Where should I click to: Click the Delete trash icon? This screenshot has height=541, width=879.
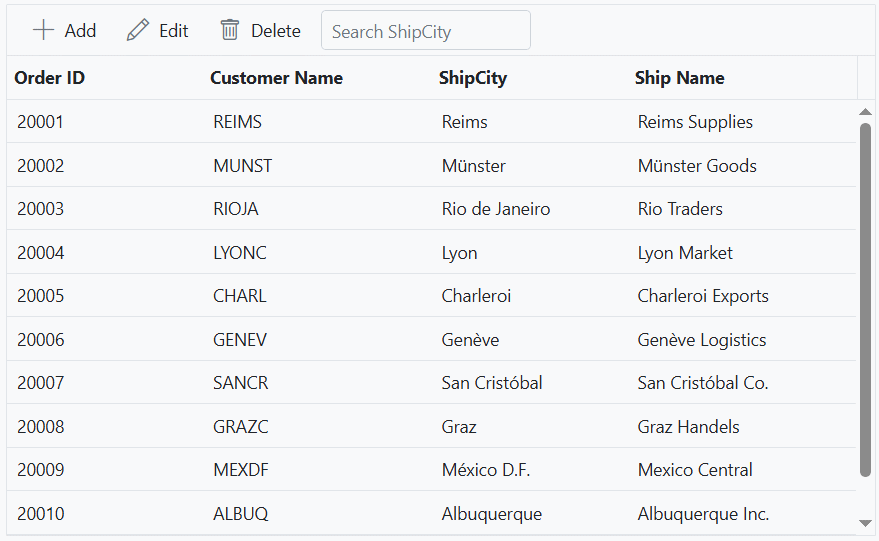[x=230, y=30]
